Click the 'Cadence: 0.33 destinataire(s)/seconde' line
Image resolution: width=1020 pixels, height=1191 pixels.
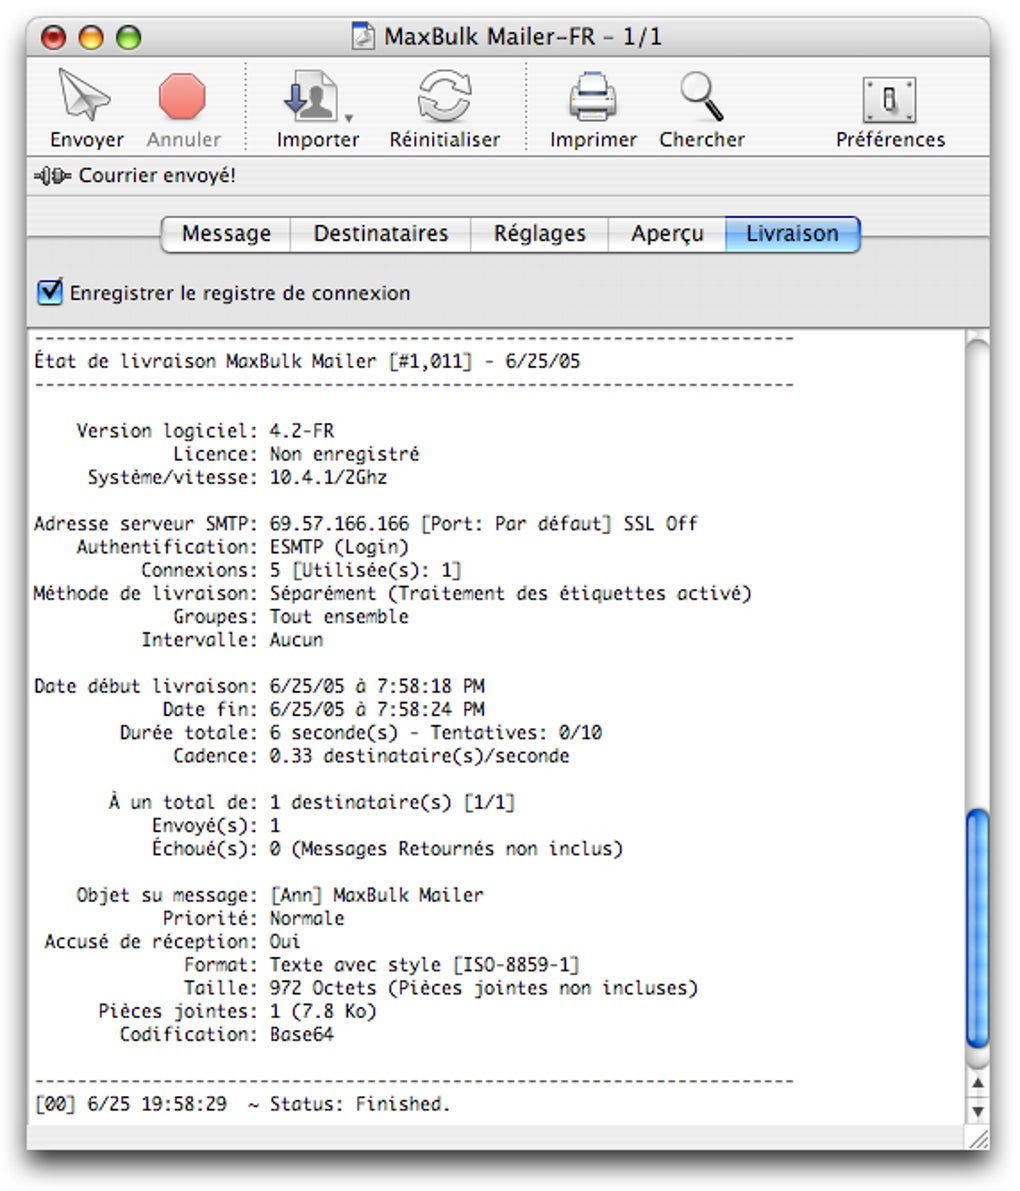(x=371, y=756)
